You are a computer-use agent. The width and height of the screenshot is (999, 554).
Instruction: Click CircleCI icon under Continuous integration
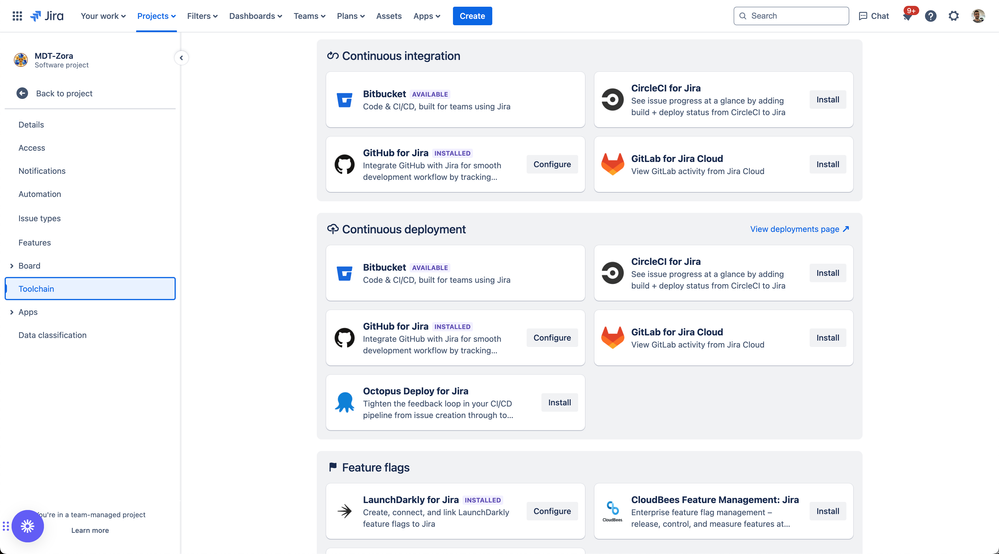[612, 99]
